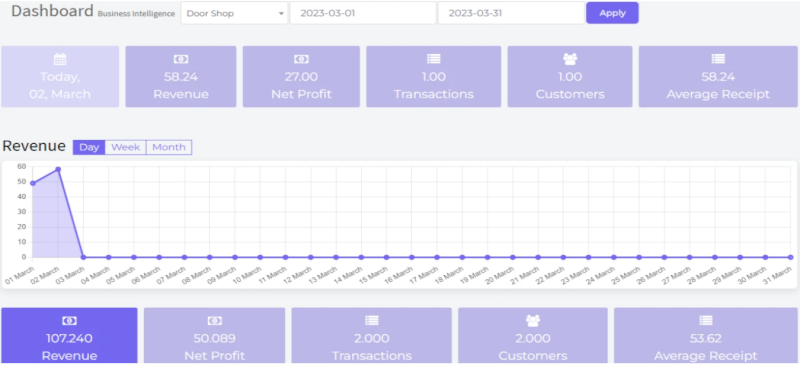Click the 03 March data point on chart
800x365 pixels.
pos(83,257)
